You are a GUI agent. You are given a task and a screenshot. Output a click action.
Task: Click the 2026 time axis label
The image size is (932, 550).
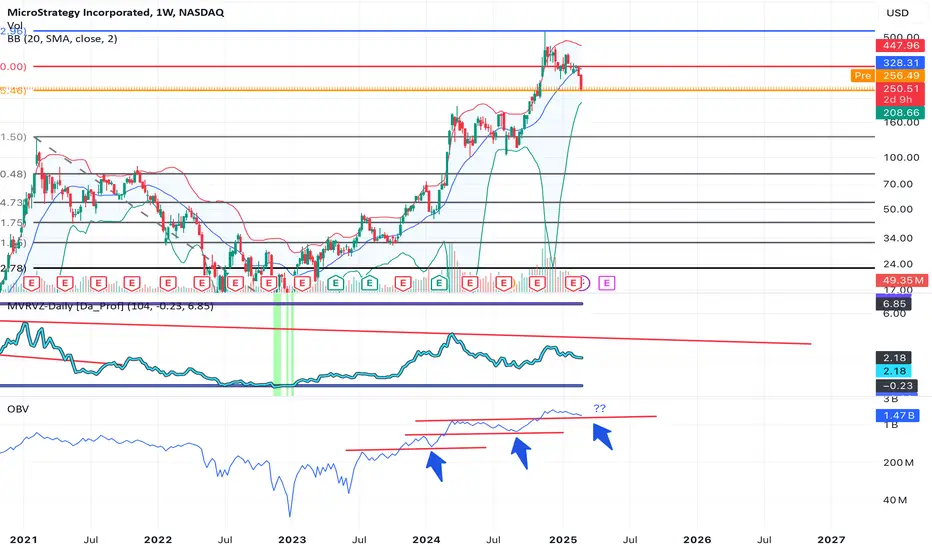(697, 540)
